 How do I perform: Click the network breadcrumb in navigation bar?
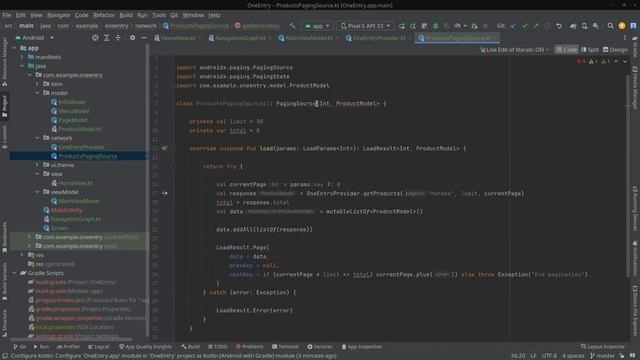pos(146,26)
